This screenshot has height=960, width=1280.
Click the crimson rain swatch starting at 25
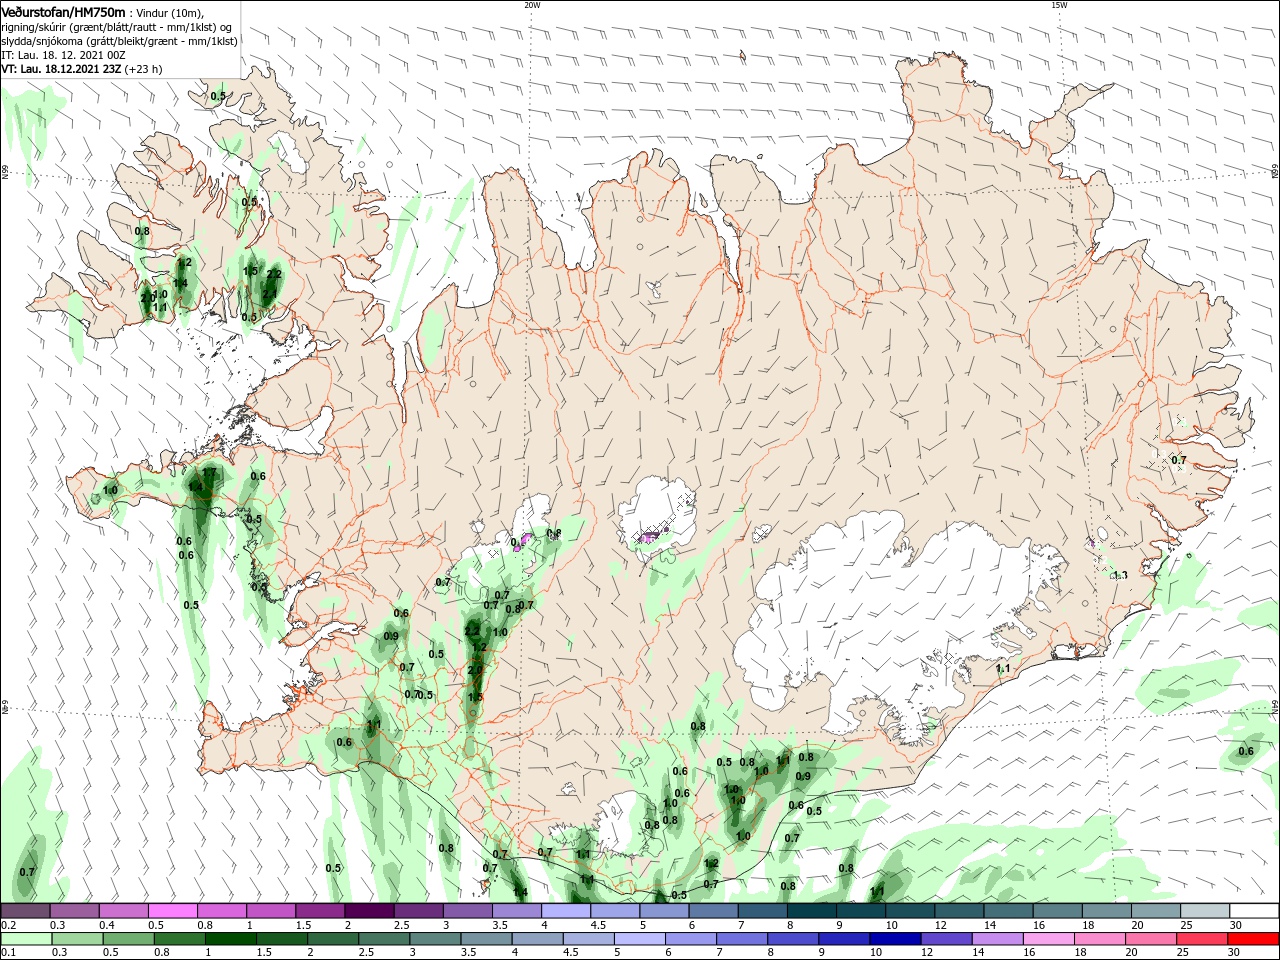pos(1203,940)
